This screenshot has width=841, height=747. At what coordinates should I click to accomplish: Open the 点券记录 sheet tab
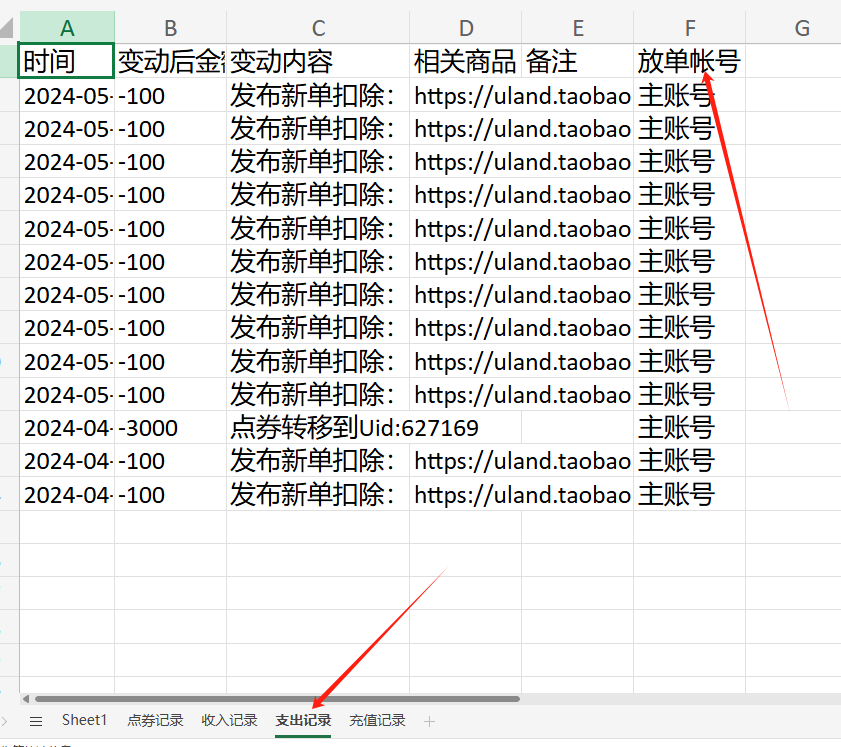coord(155,720)
